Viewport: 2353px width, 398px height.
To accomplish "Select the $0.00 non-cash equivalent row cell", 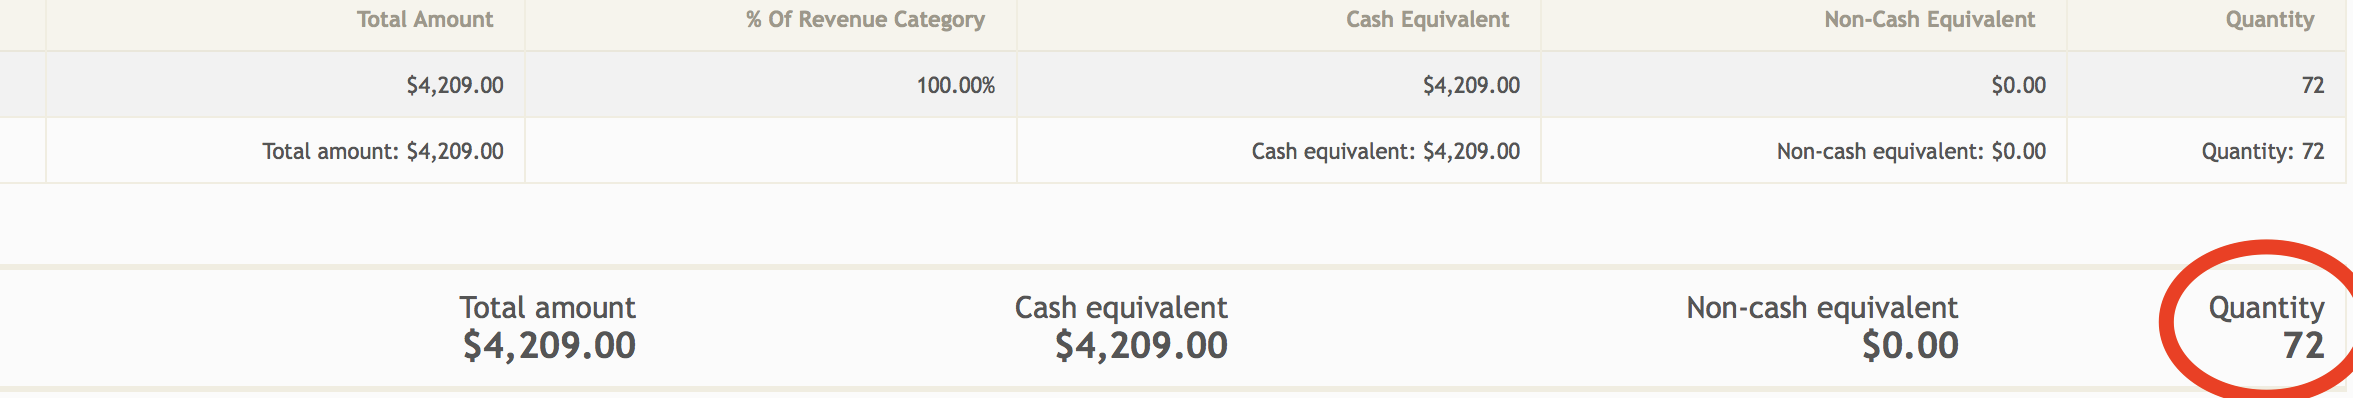I will click(x=1804, y=85).
